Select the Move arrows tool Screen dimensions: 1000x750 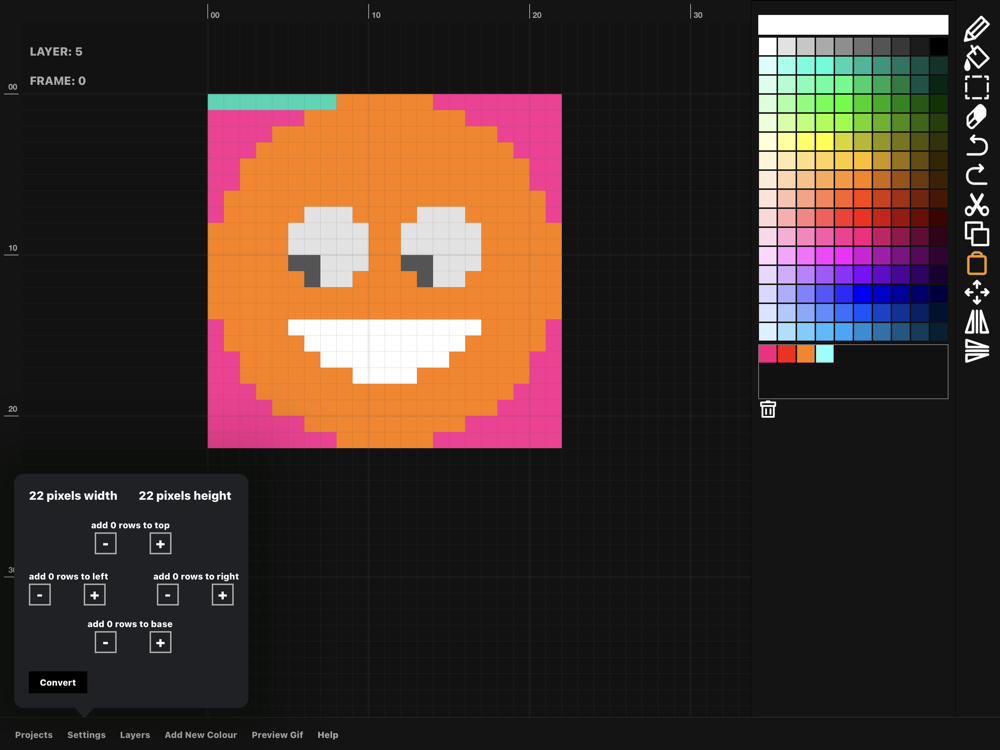(976, 292)
